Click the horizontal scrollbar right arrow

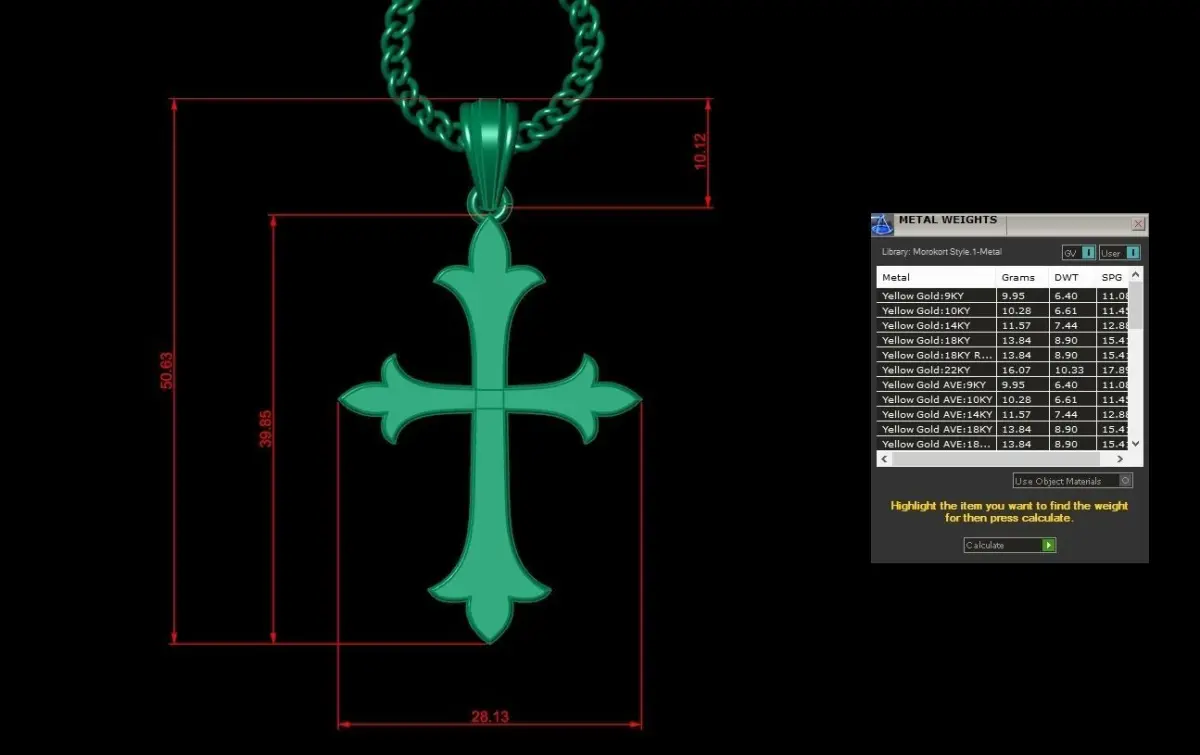1121,459
